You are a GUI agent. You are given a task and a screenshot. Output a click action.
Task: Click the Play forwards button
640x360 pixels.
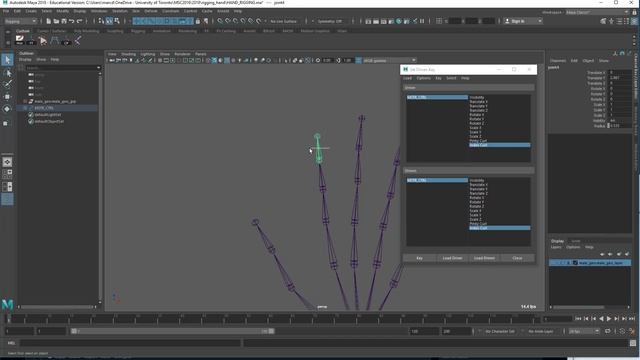click(609, 319)
